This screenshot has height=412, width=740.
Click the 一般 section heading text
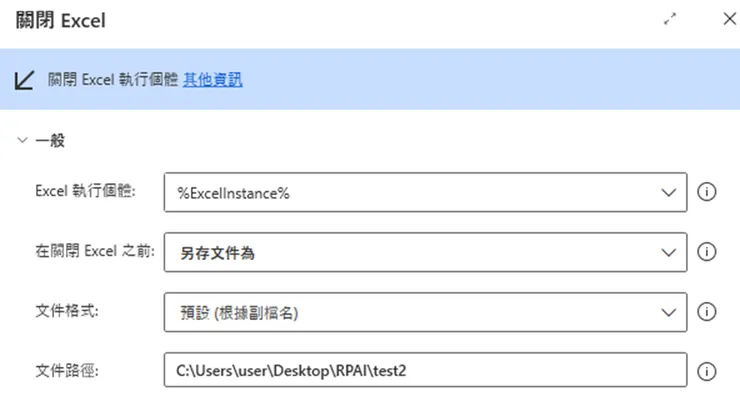[50, 140]
